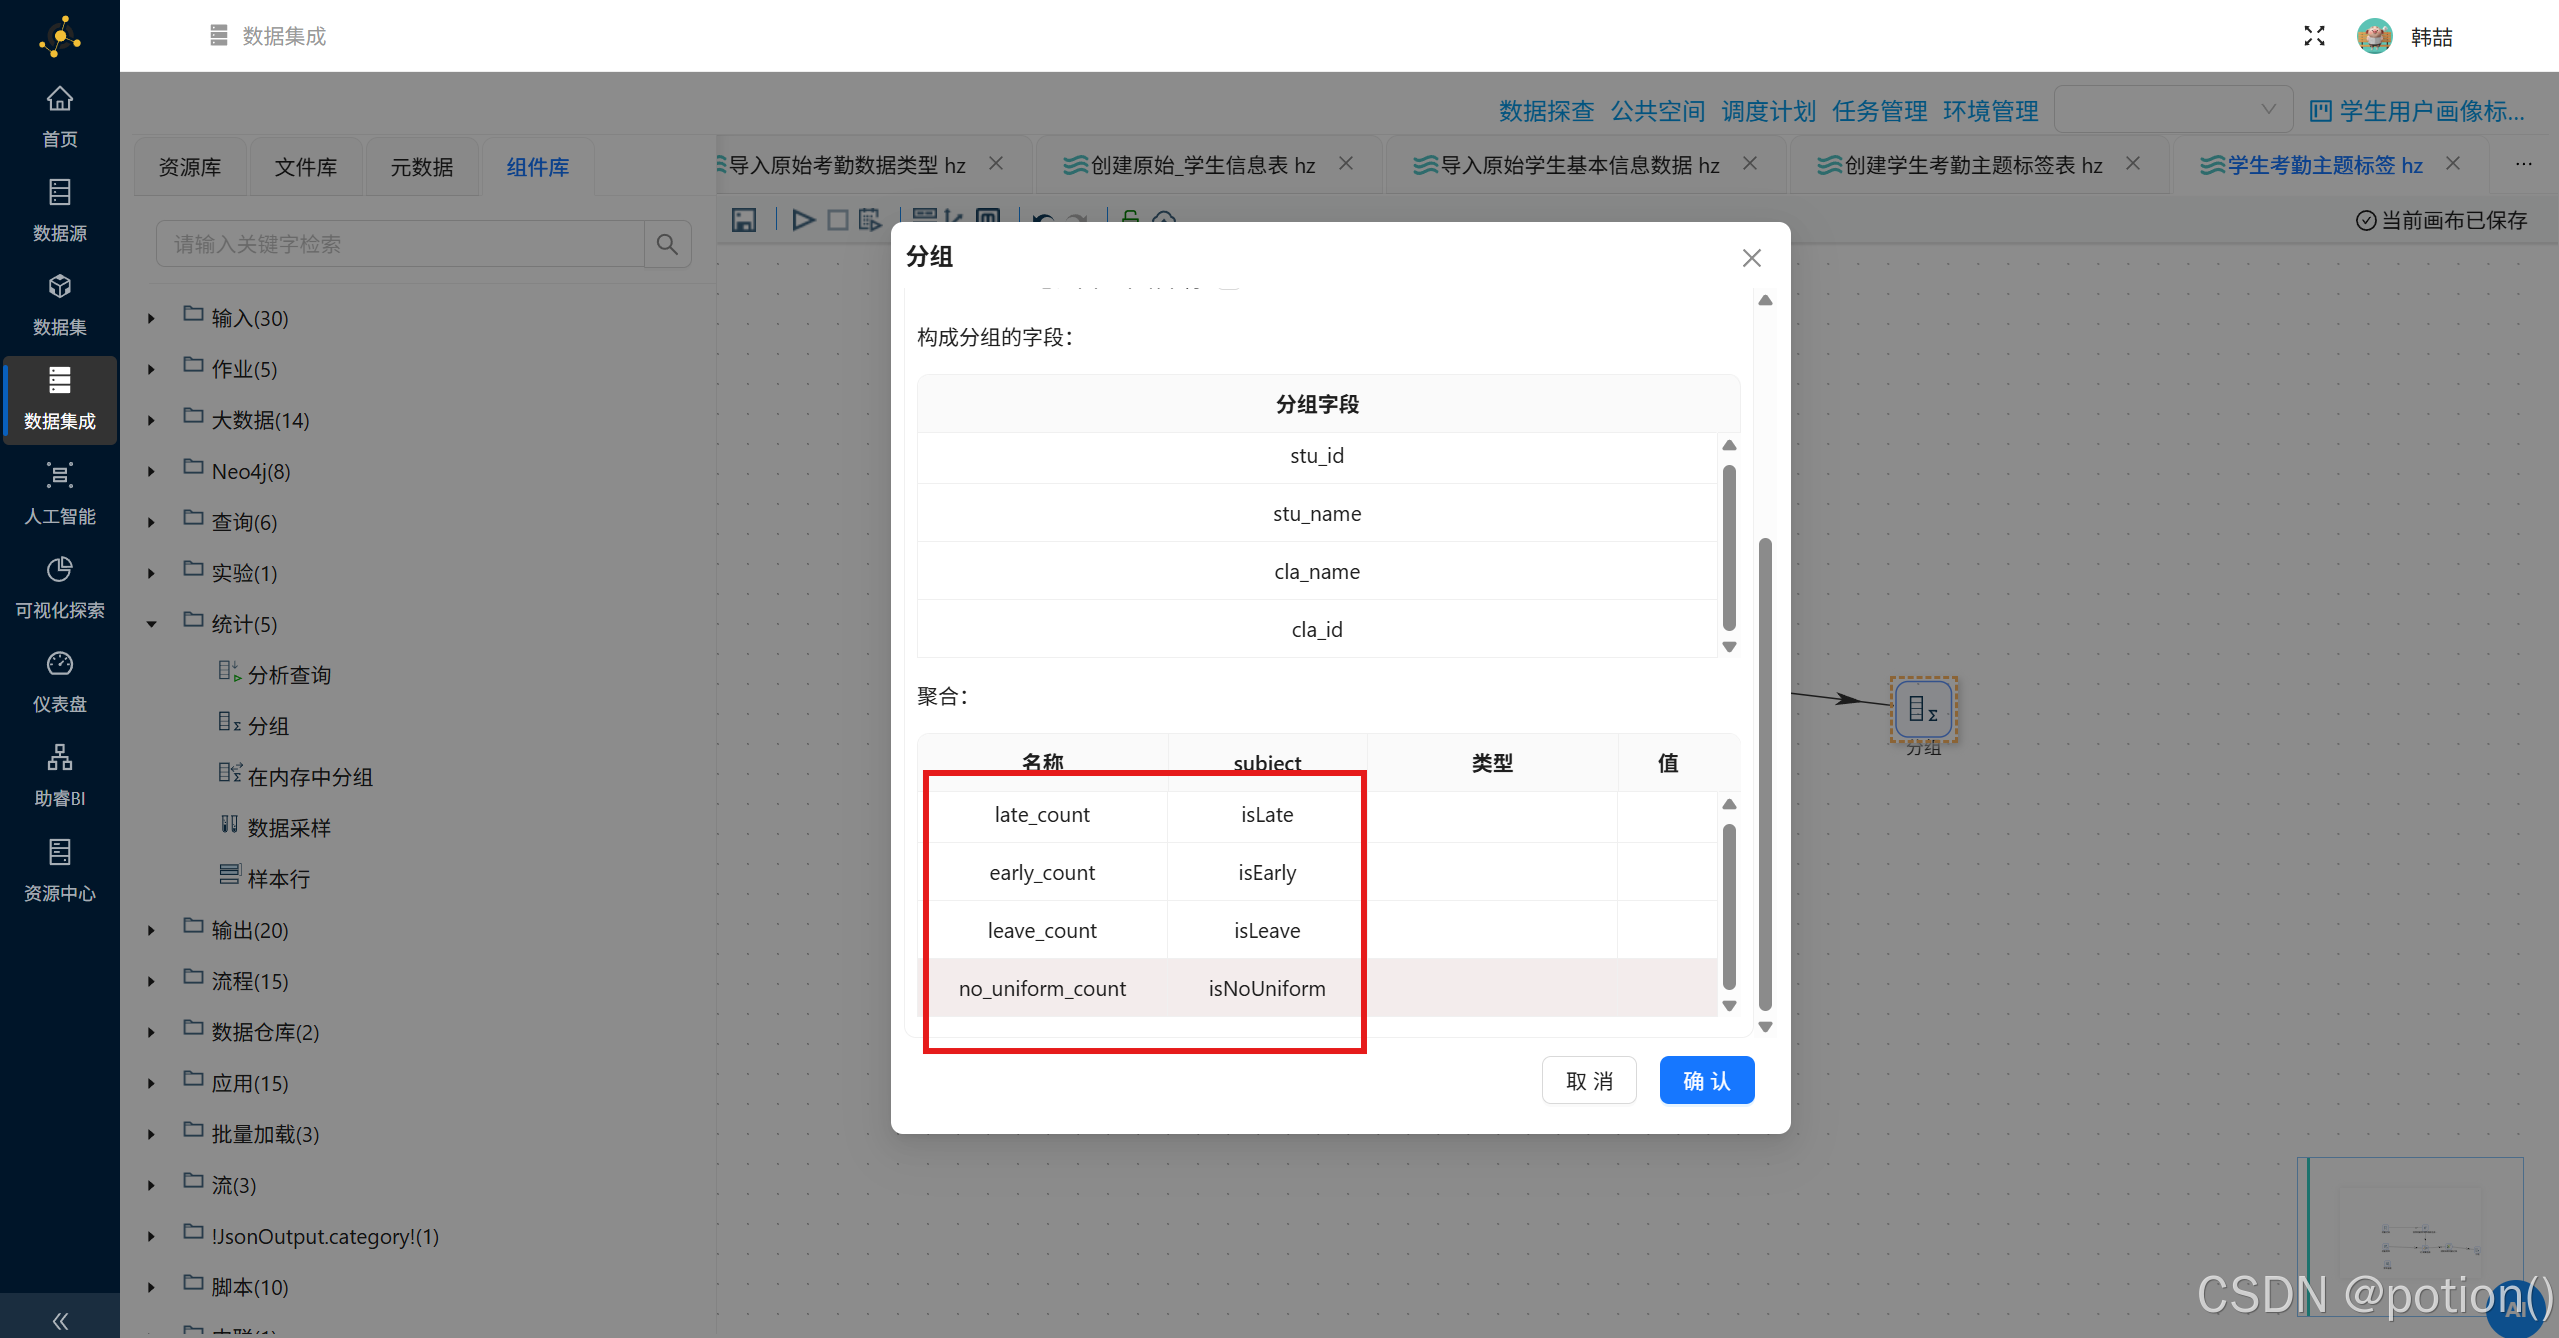Select the 样本行 component
The height and width of the screenshot is (1338, 2559).
click(264, 879)
